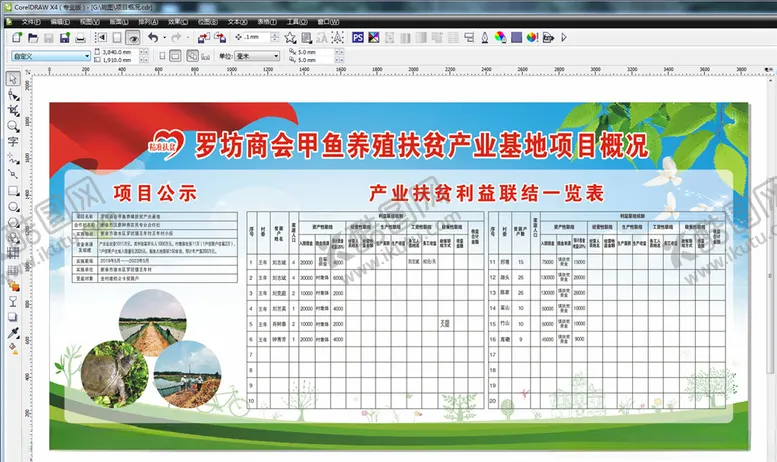Open the 文件(F) menu
This screenshot has height=462, width=777.
click(x=31, y=22)
